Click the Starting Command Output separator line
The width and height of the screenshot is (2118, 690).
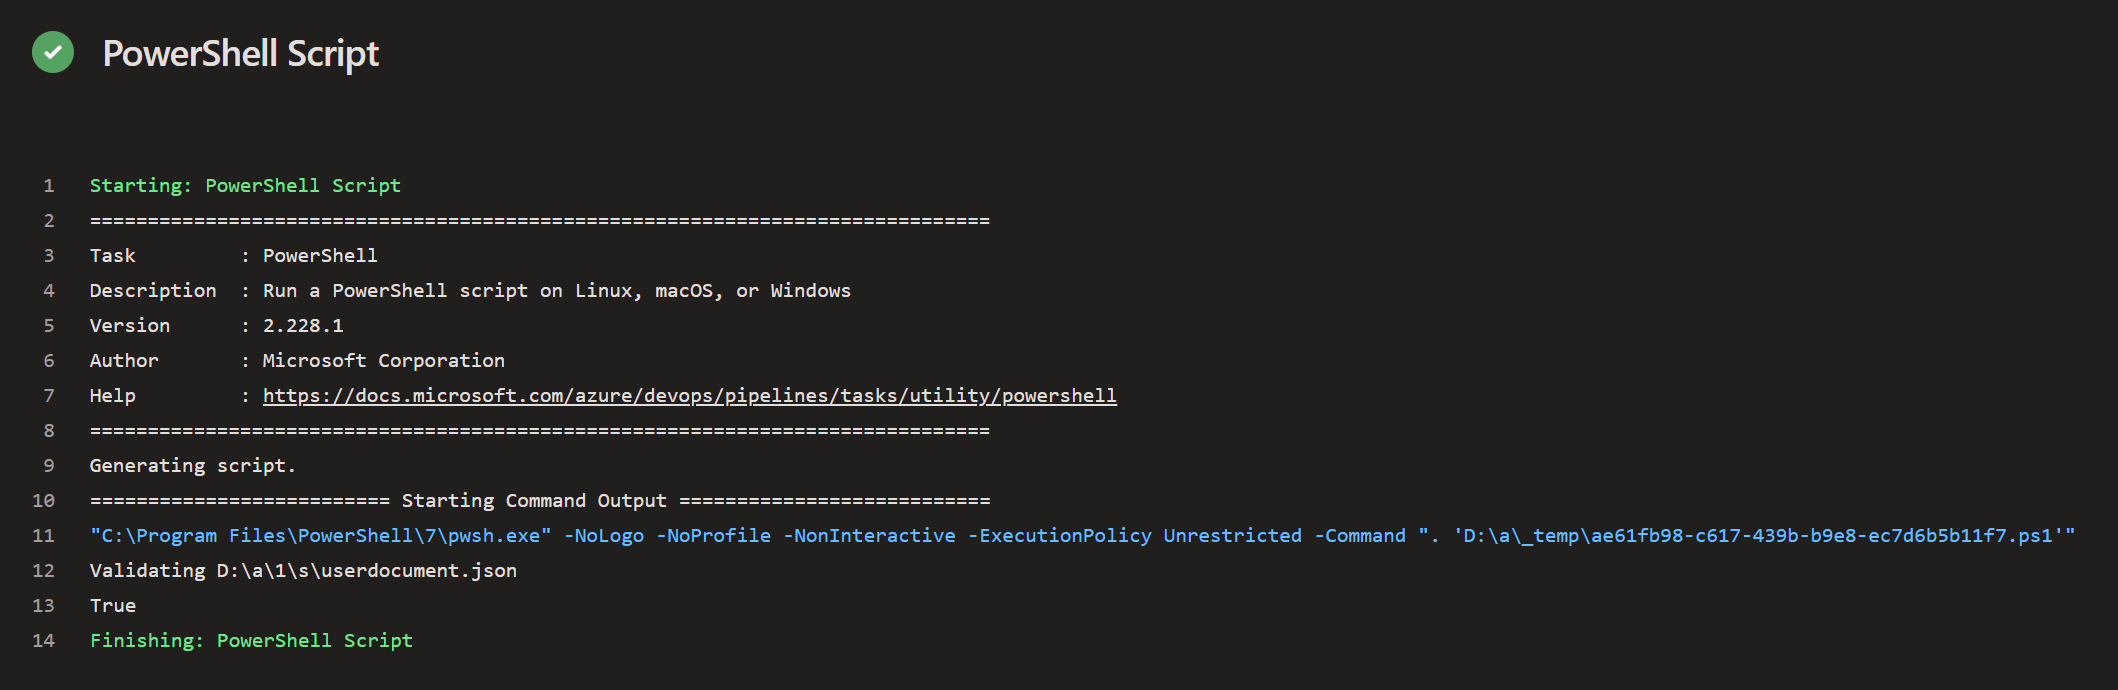pos(540,501)
